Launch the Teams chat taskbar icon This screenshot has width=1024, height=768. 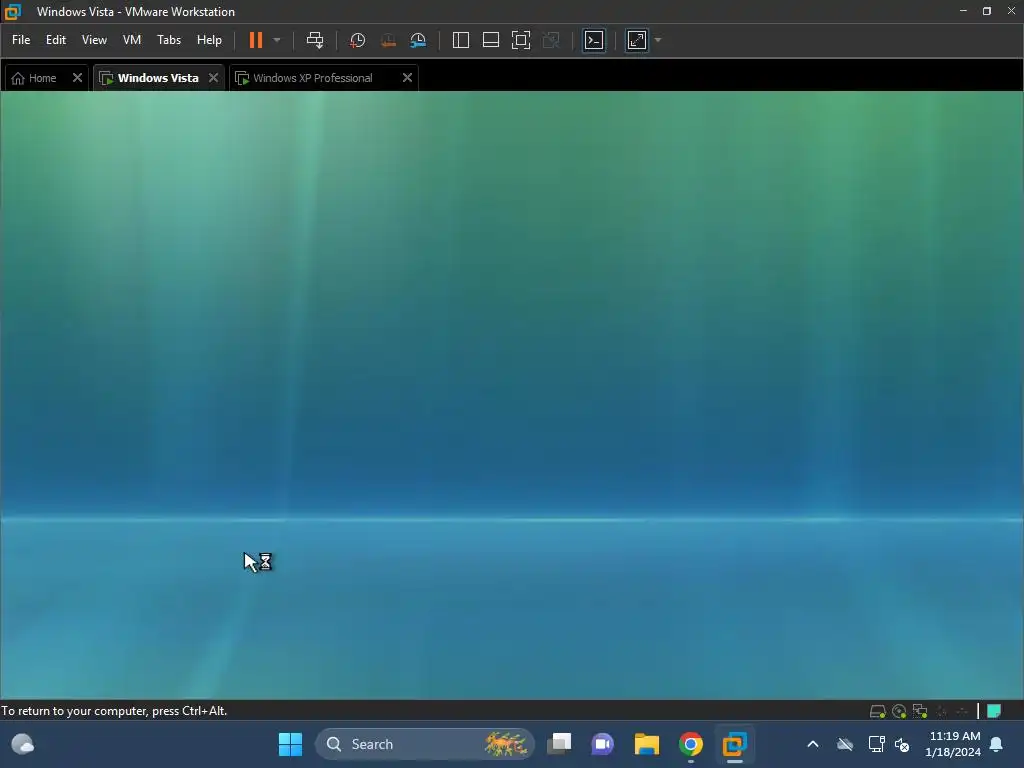(603, 744)
